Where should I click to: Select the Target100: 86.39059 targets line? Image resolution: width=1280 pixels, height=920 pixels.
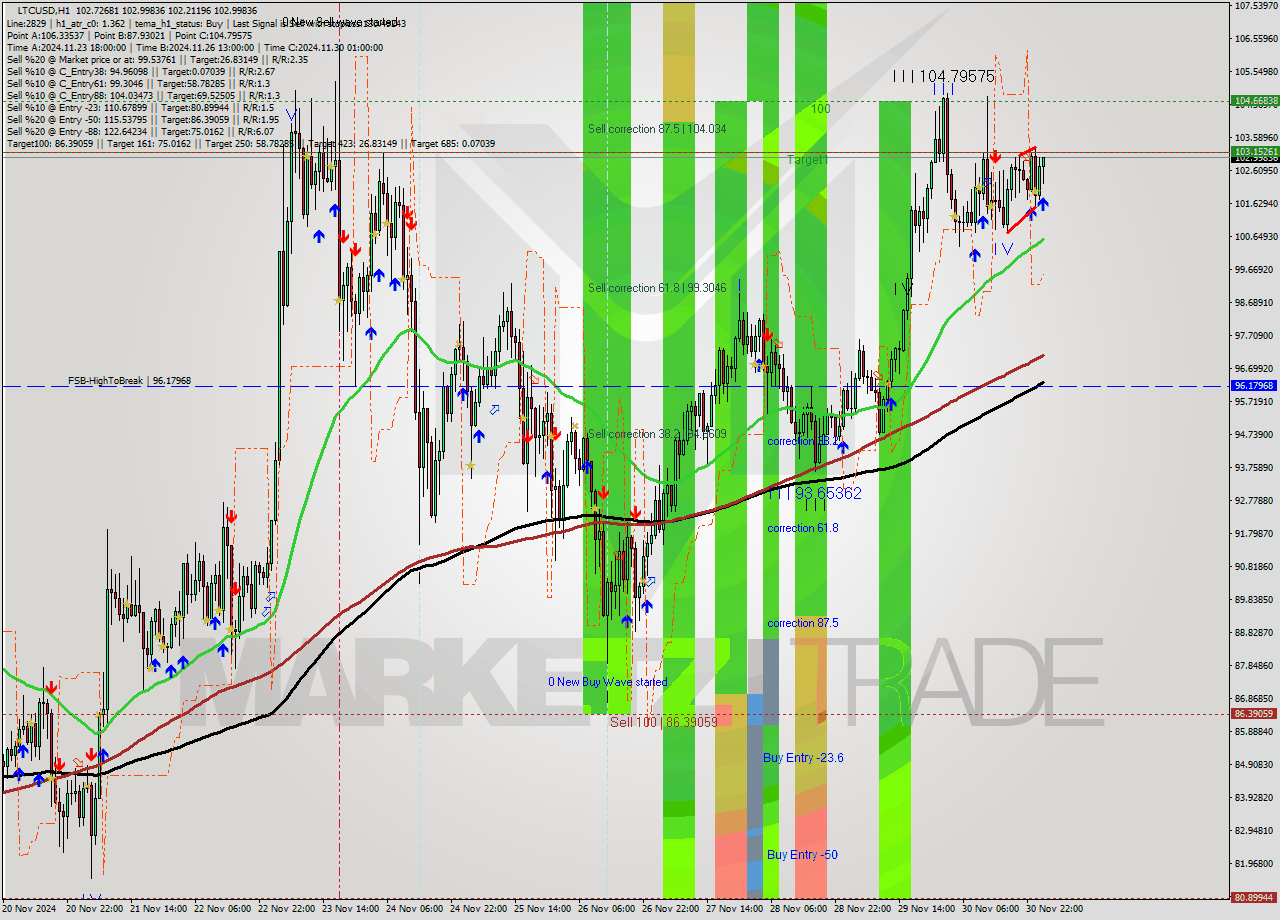pos(250,144)
